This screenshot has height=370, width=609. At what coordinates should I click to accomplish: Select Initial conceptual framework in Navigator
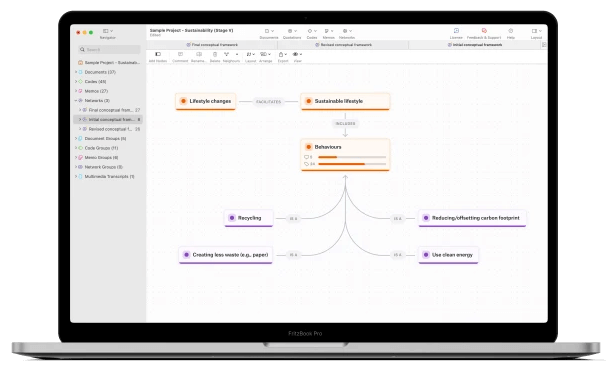tap(108, 120)
